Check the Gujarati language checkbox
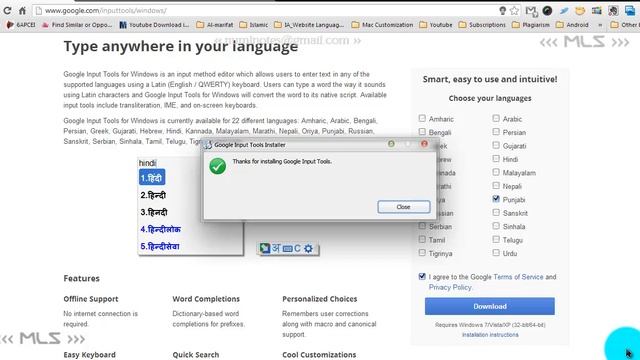The height and width of the screenshot is (360, 640). pyautogui.click(x=496, y=145)
